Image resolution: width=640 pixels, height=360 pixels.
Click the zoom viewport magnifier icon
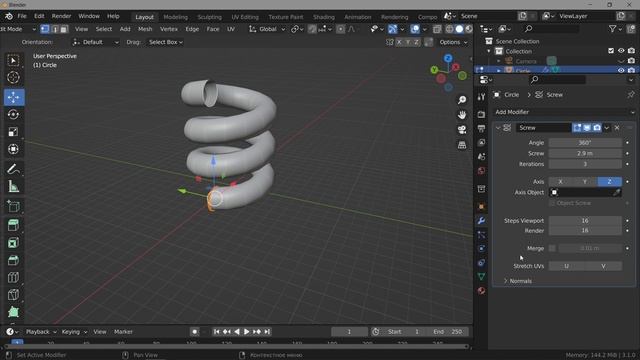pyautogui.click(x=462, y=100)
